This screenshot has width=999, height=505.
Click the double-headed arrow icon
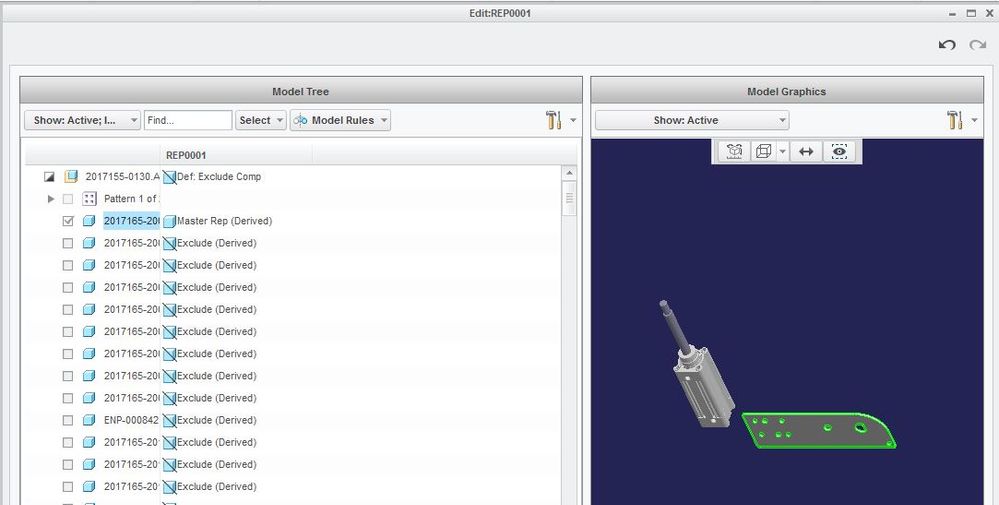pos(806,152)
